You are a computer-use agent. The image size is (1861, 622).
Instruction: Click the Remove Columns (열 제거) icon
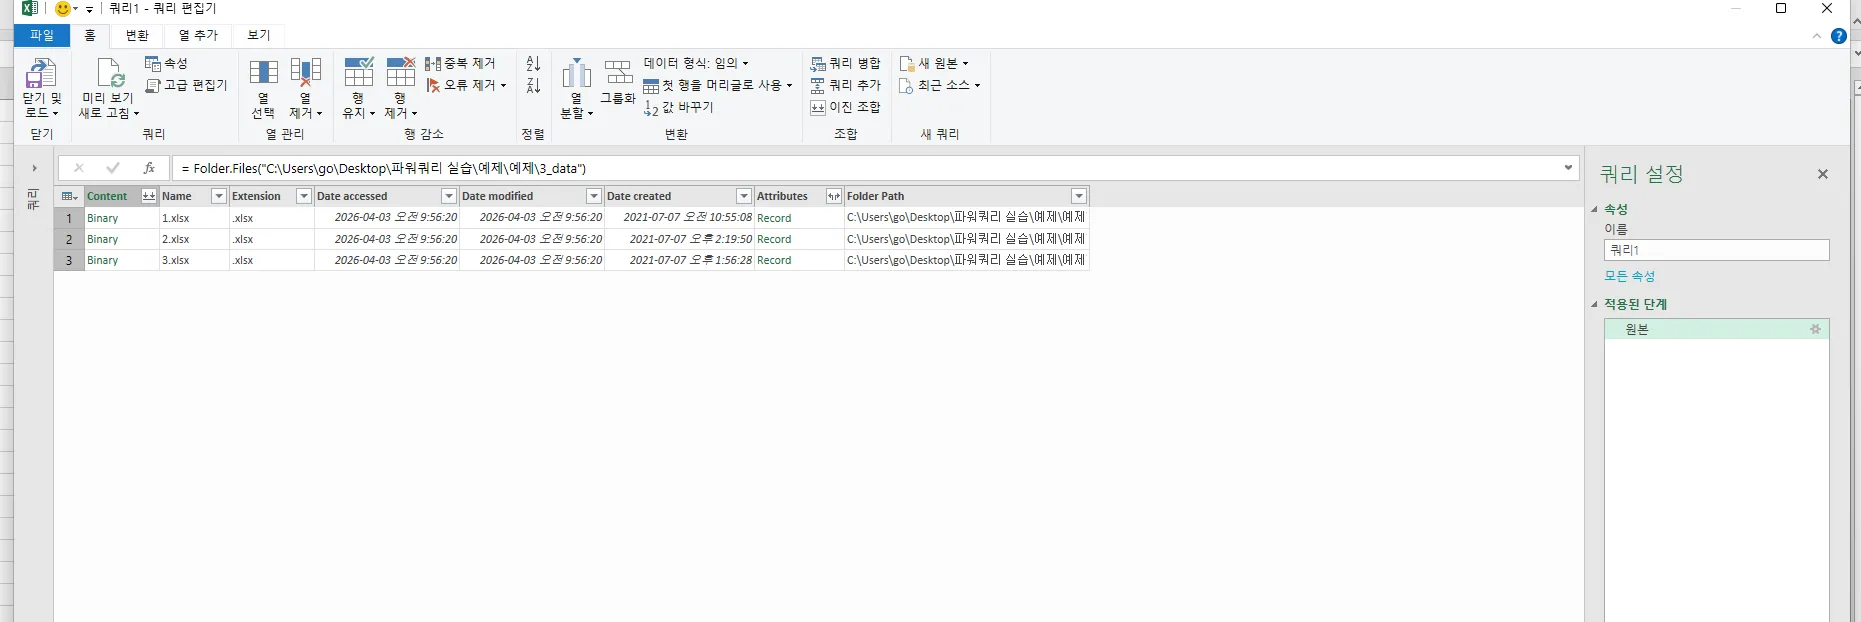coord(306,72)
